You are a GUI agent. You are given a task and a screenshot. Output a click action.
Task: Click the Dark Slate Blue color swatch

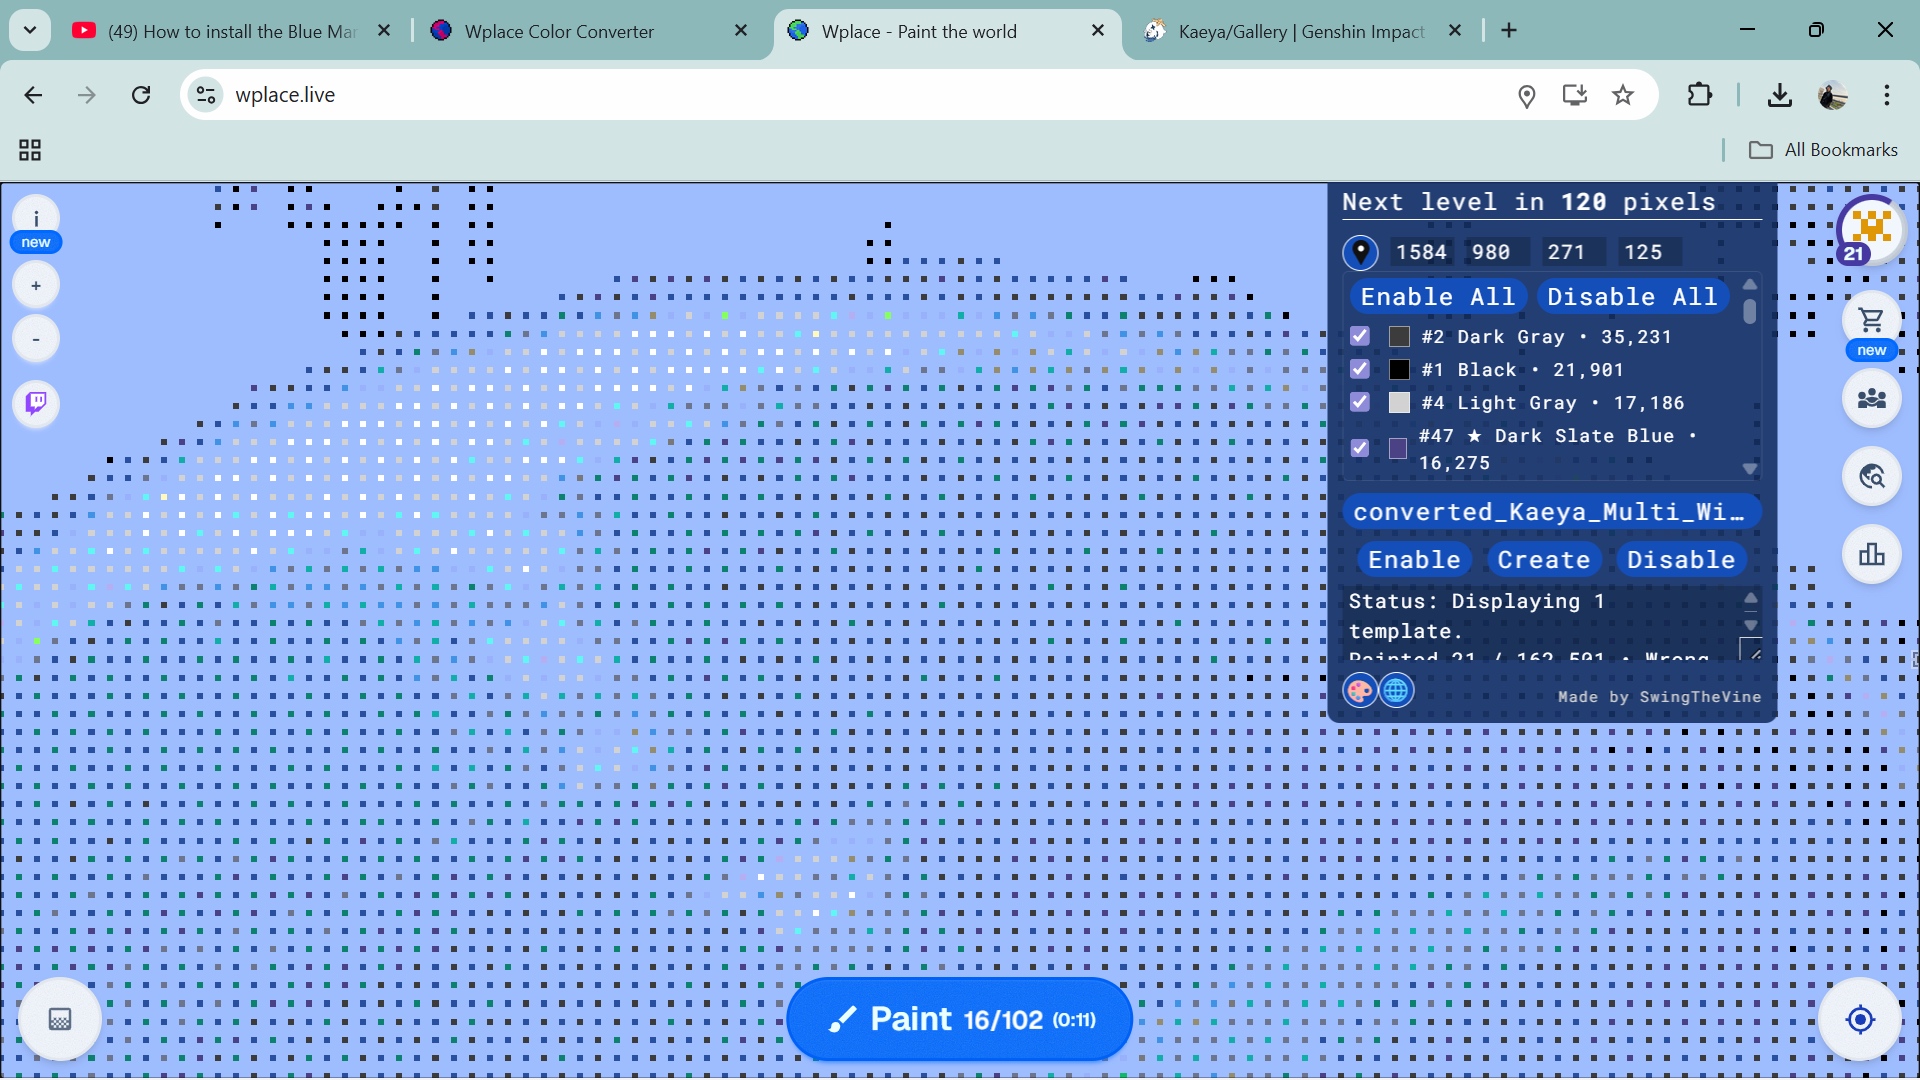(x=1398, y=449)
